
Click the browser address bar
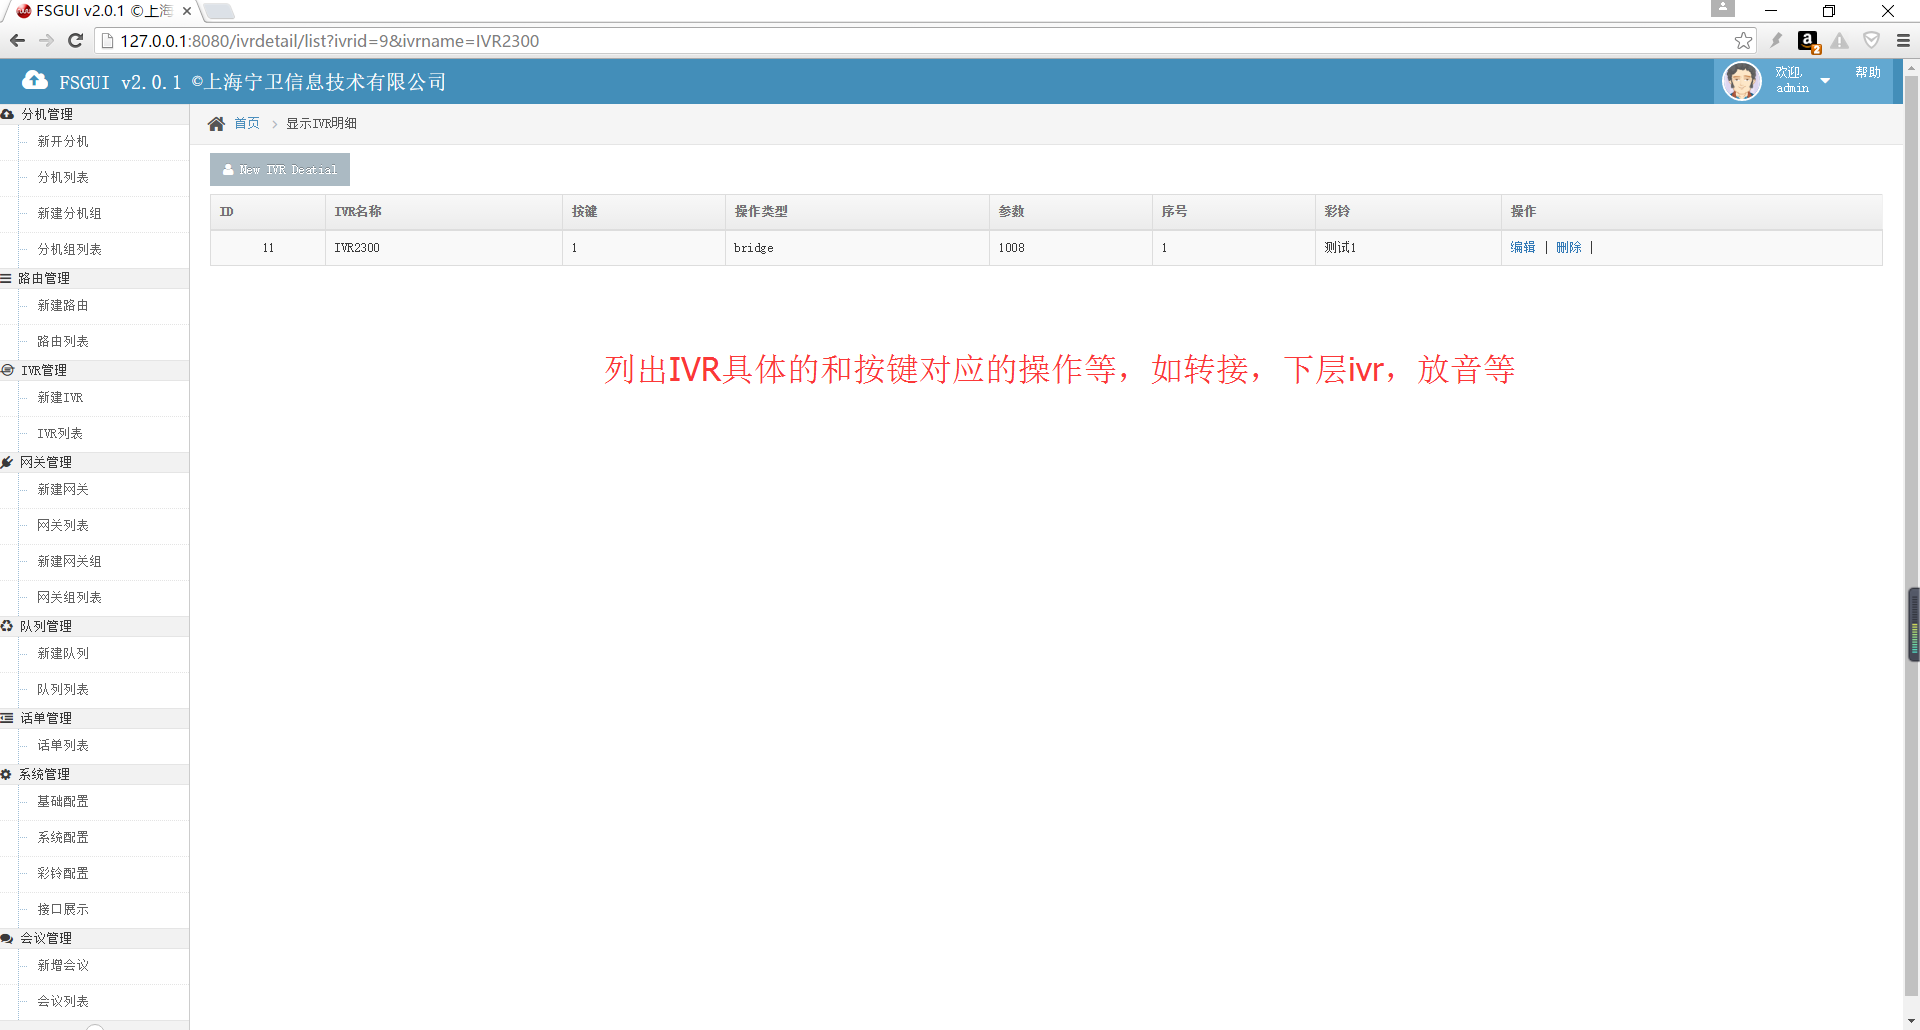[900, 41]
